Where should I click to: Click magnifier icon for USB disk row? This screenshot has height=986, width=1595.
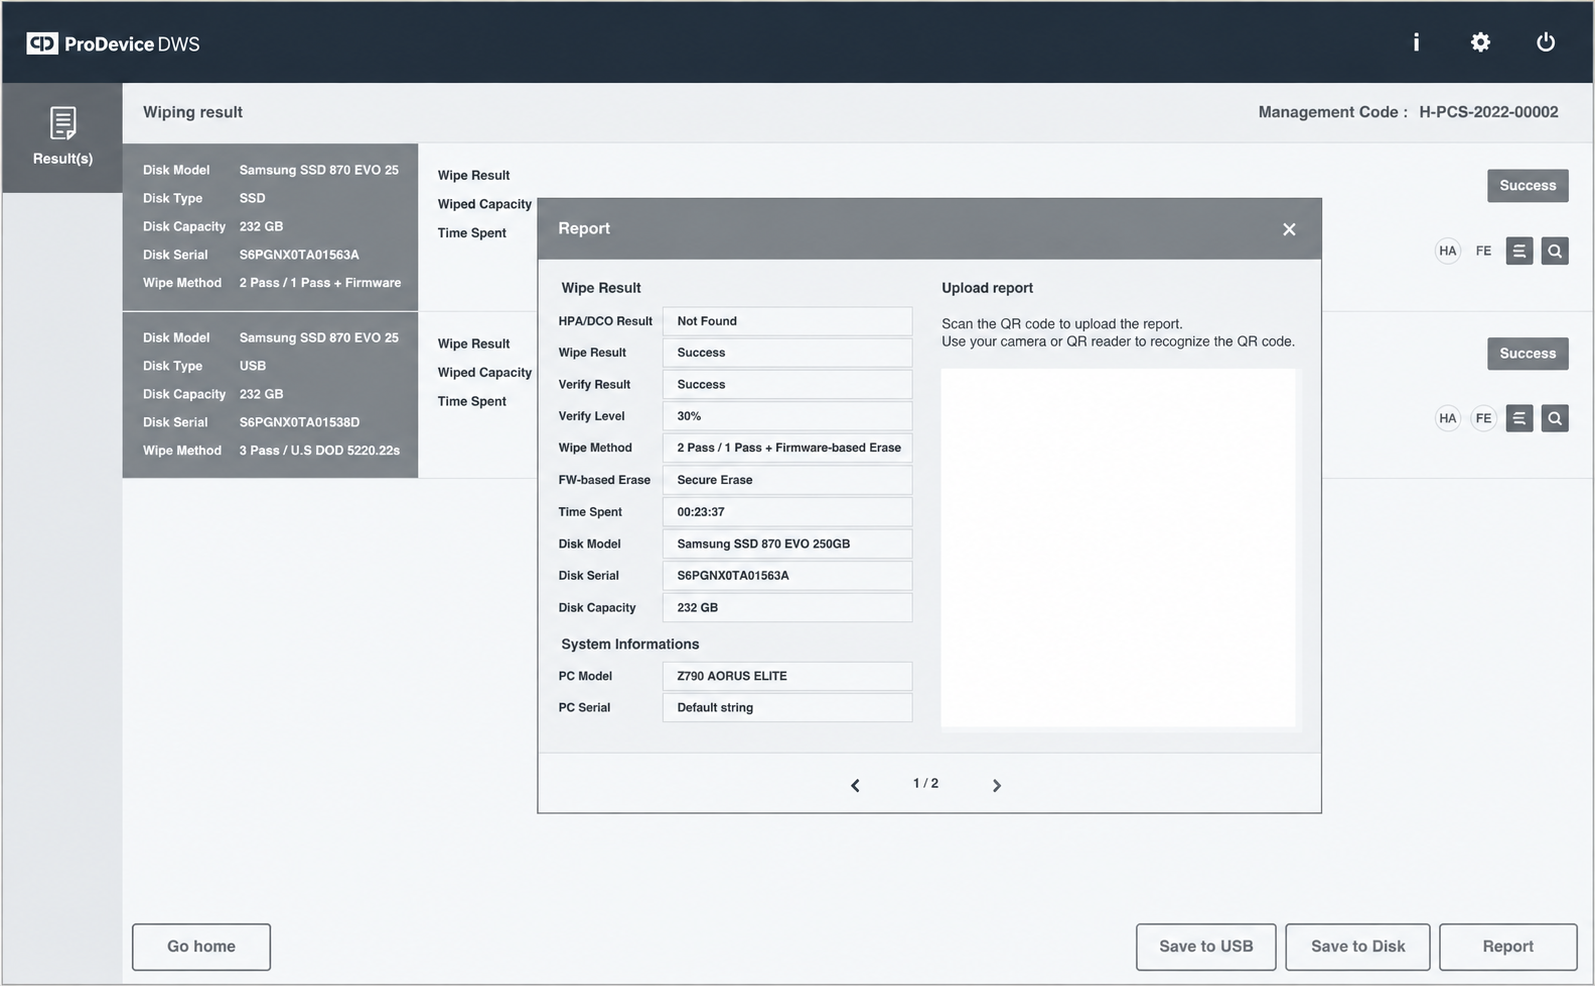click(x=1554, y=418)
